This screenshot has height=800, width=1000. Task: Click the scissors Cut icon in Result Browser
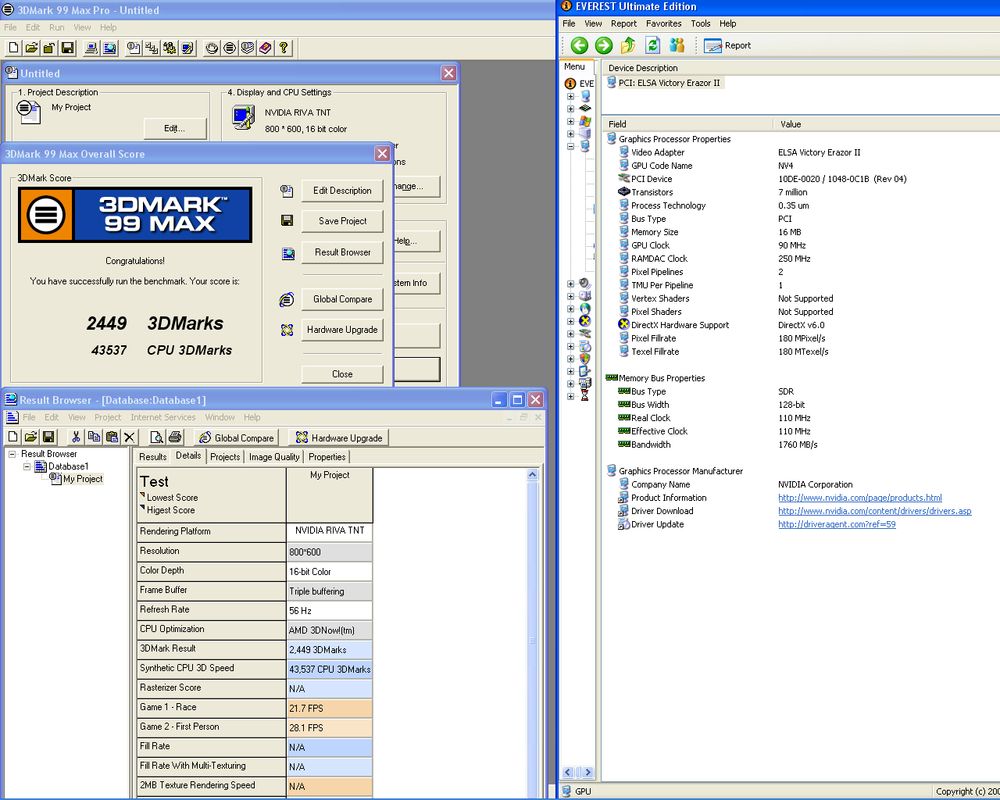[x=76, y=437]
